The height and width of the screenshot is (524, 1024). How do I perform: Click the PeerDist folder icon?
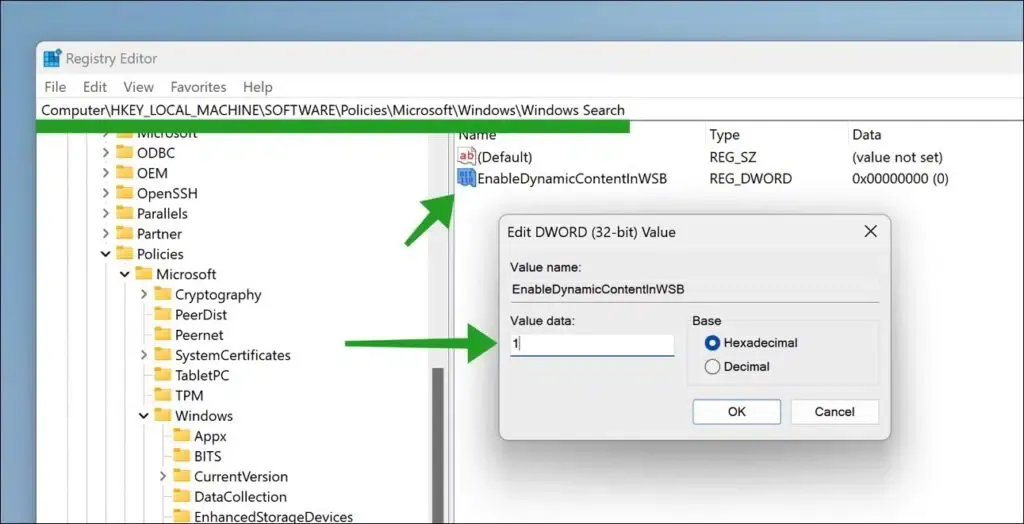[163, 314]
